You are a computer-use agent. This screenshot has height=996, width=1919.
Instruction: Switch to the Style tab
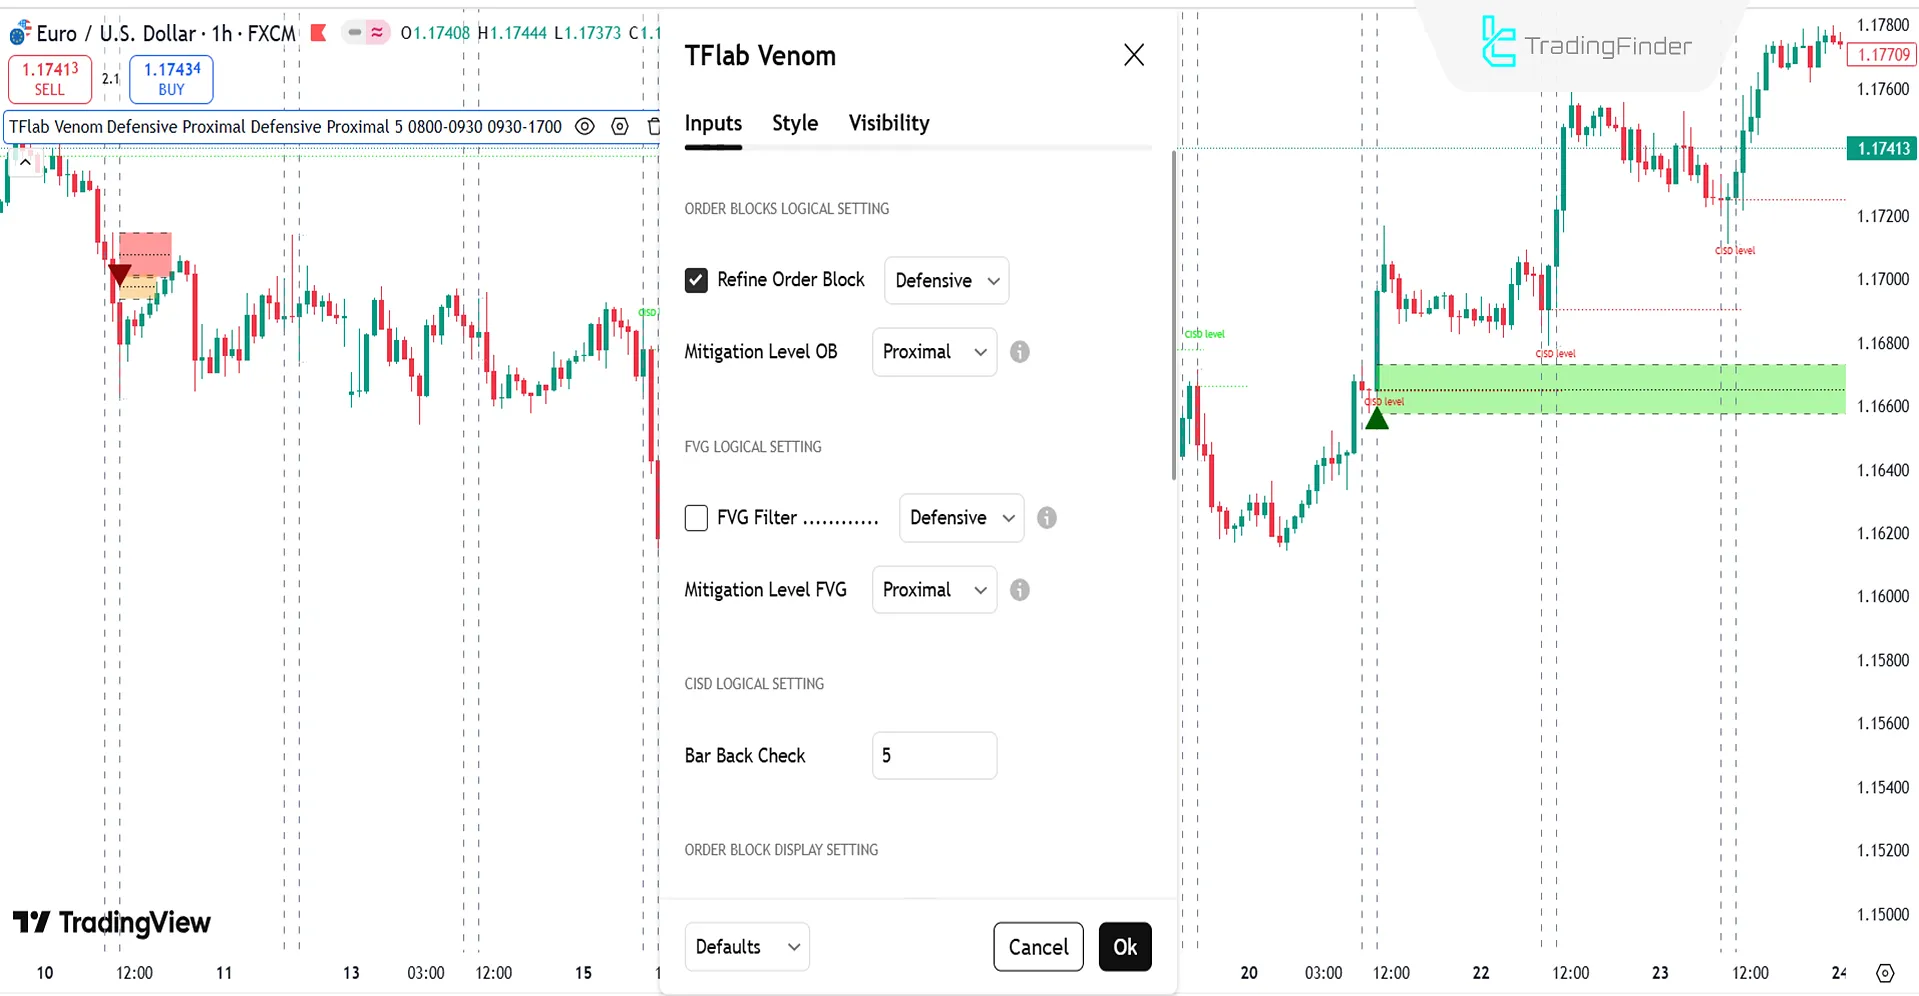(x=794, y=123)
